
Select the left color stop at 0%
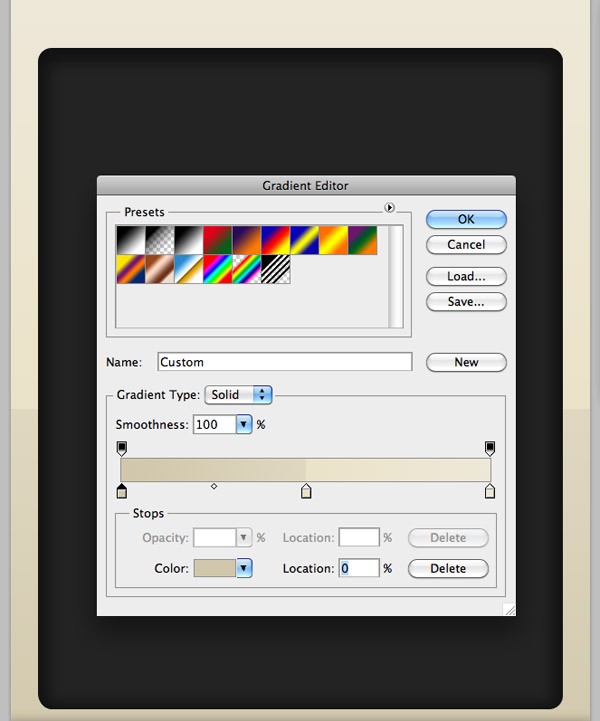122,491
